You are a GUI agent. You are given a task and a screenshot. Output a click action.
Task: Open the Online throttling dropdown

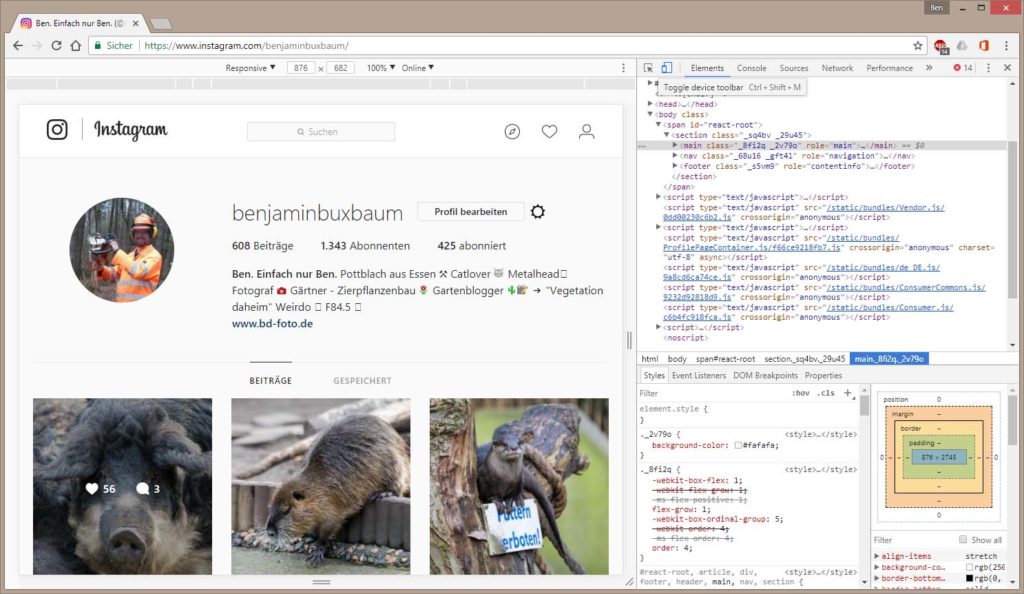point(417,68)
